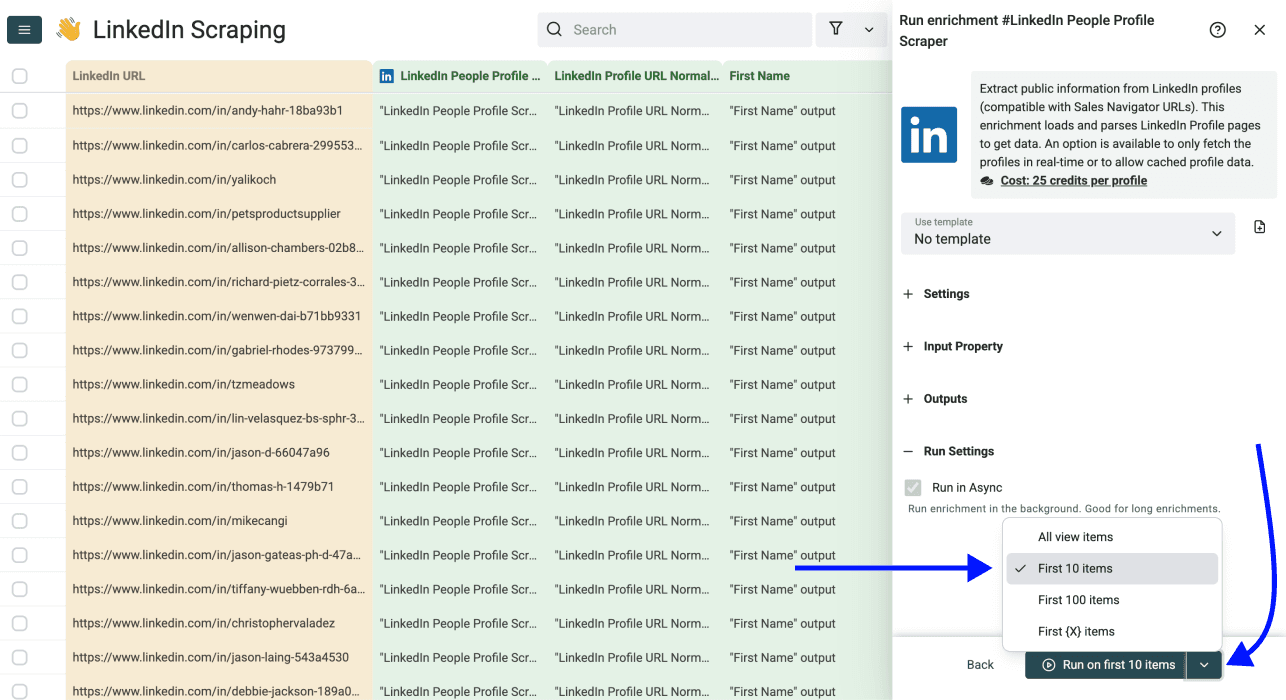Toggle the select-all checkbox in the table header
Screen dimensions: 1286x700
pos(17,75)
